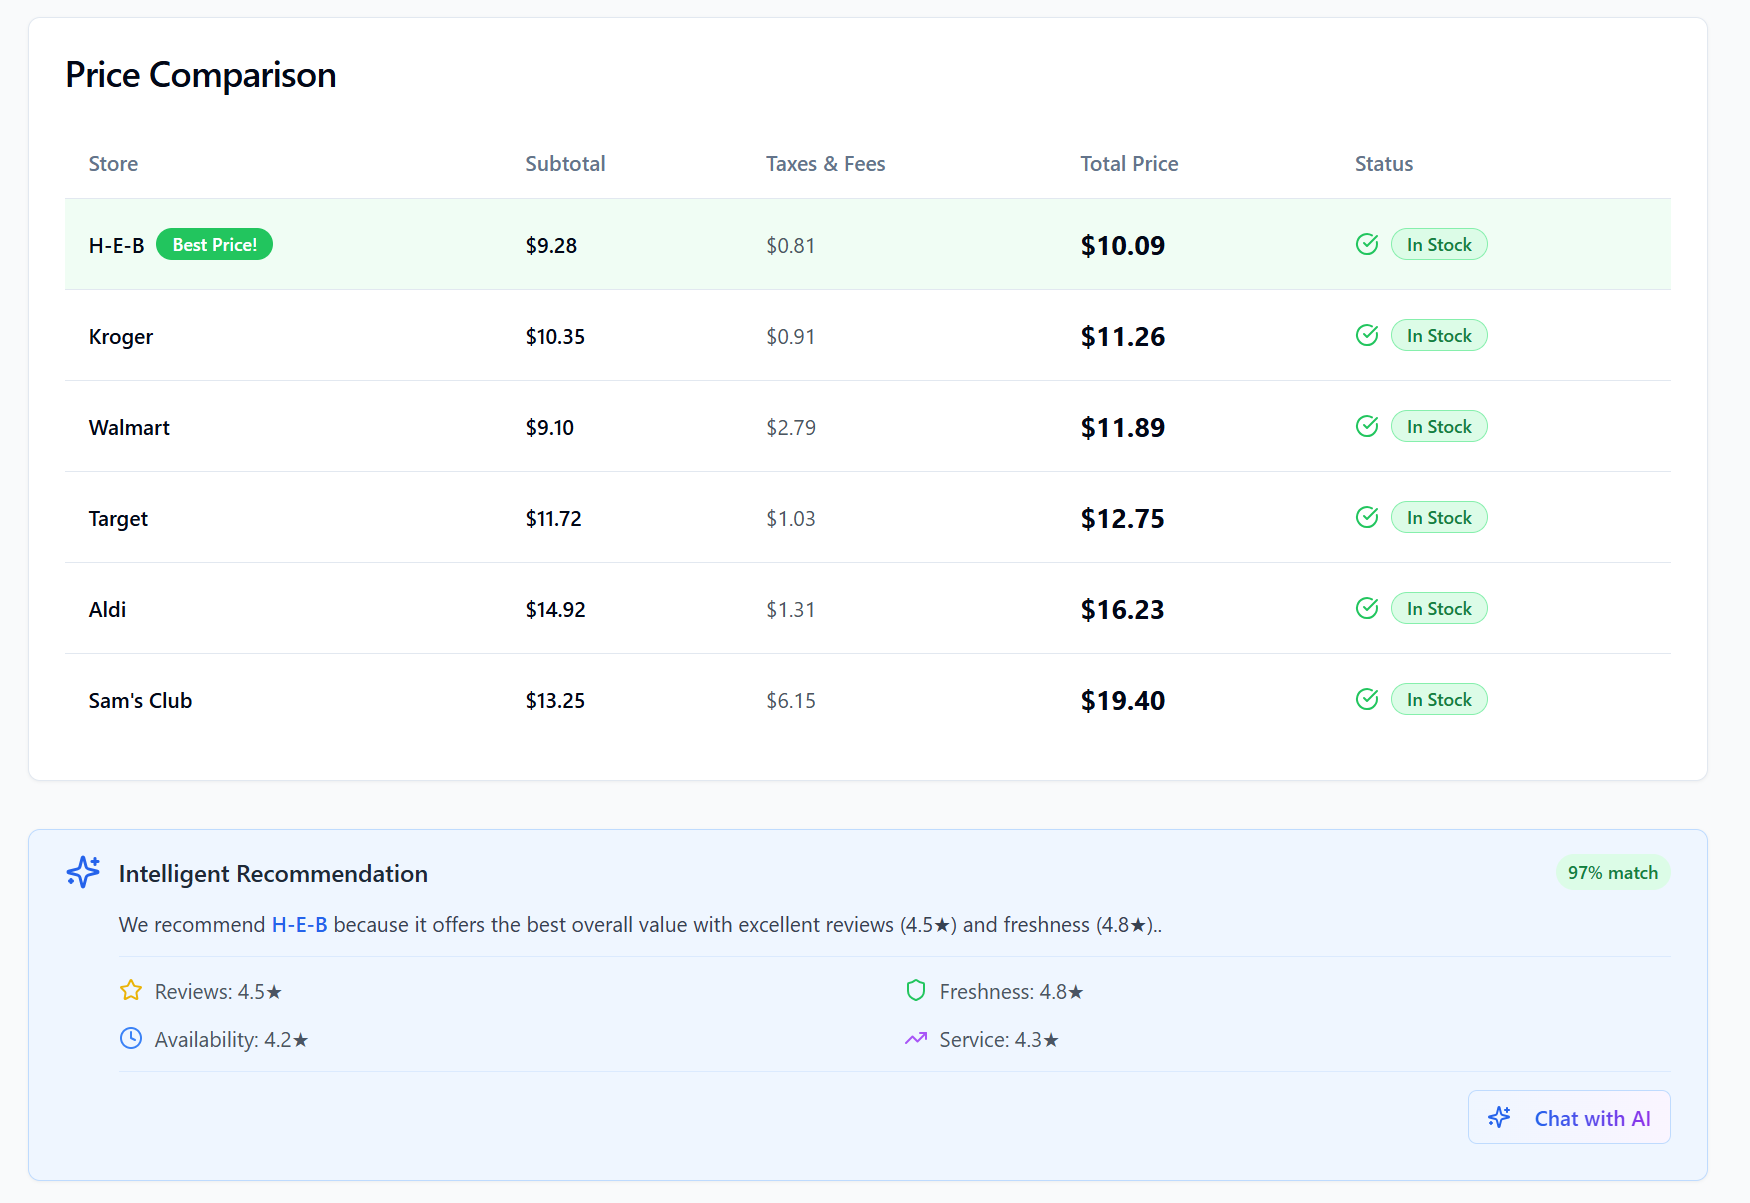Follow the H-E-B link in the recommendation

(299, 925)
